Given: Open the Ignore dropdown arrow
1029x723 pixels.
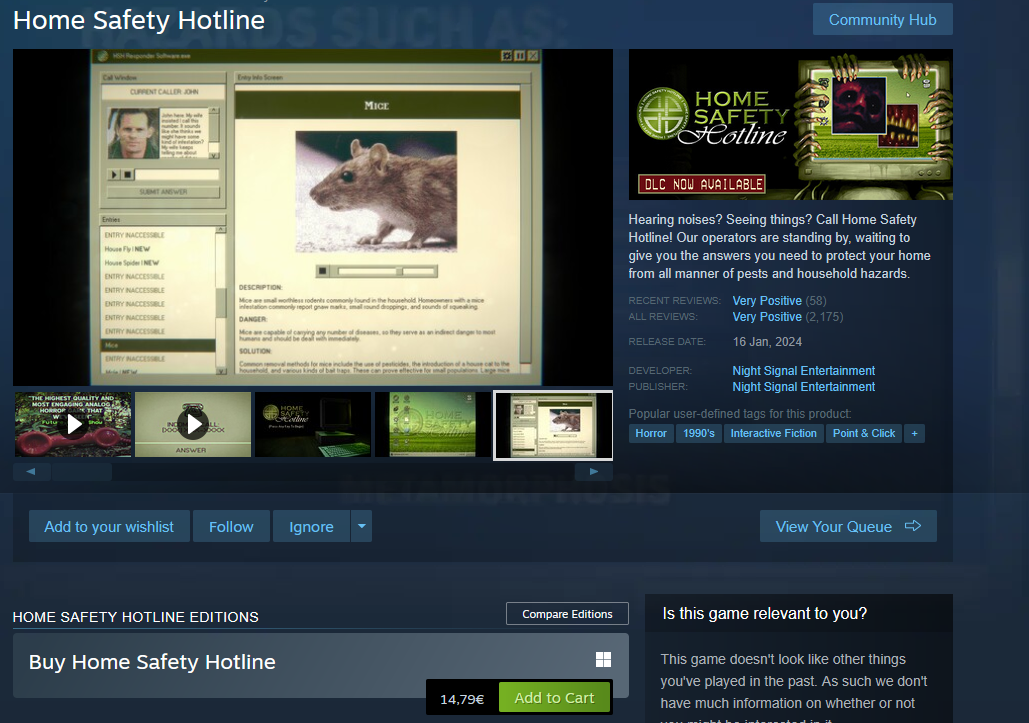Looking at the screenshot, I should pyautogui.click(x=362, y=527).
